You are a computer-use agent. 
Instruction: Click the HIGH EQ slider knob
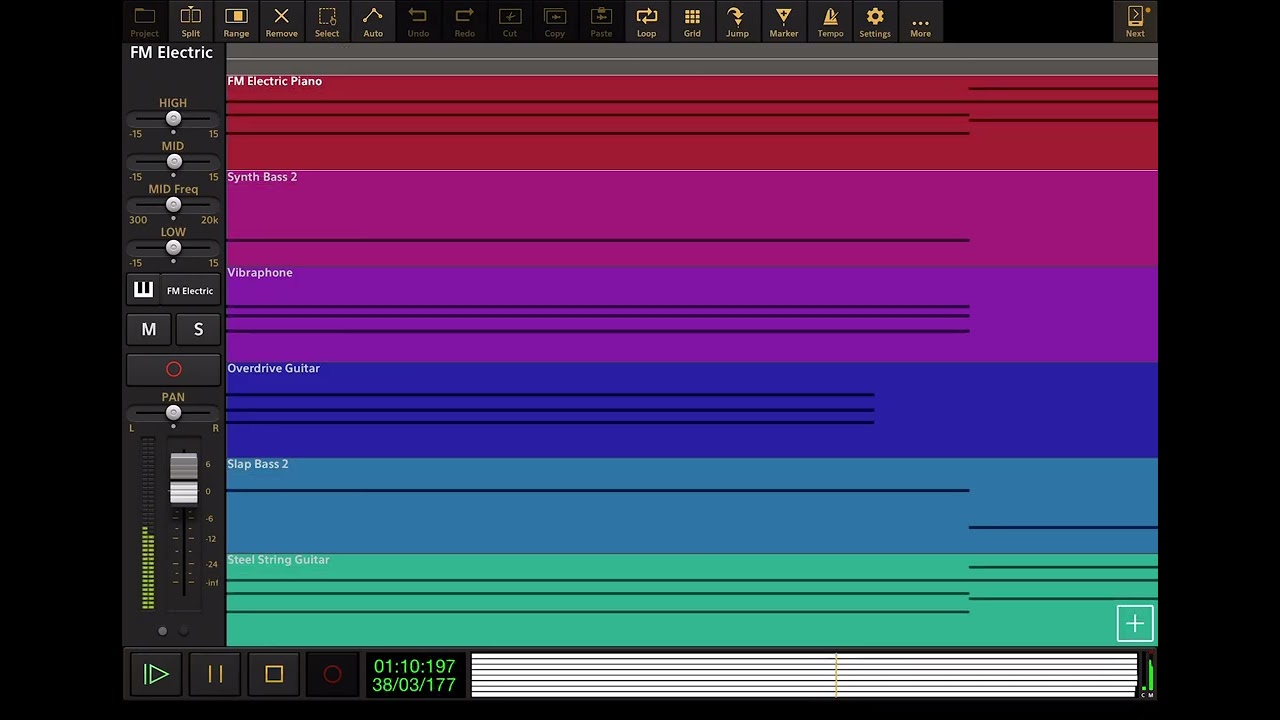173,119
